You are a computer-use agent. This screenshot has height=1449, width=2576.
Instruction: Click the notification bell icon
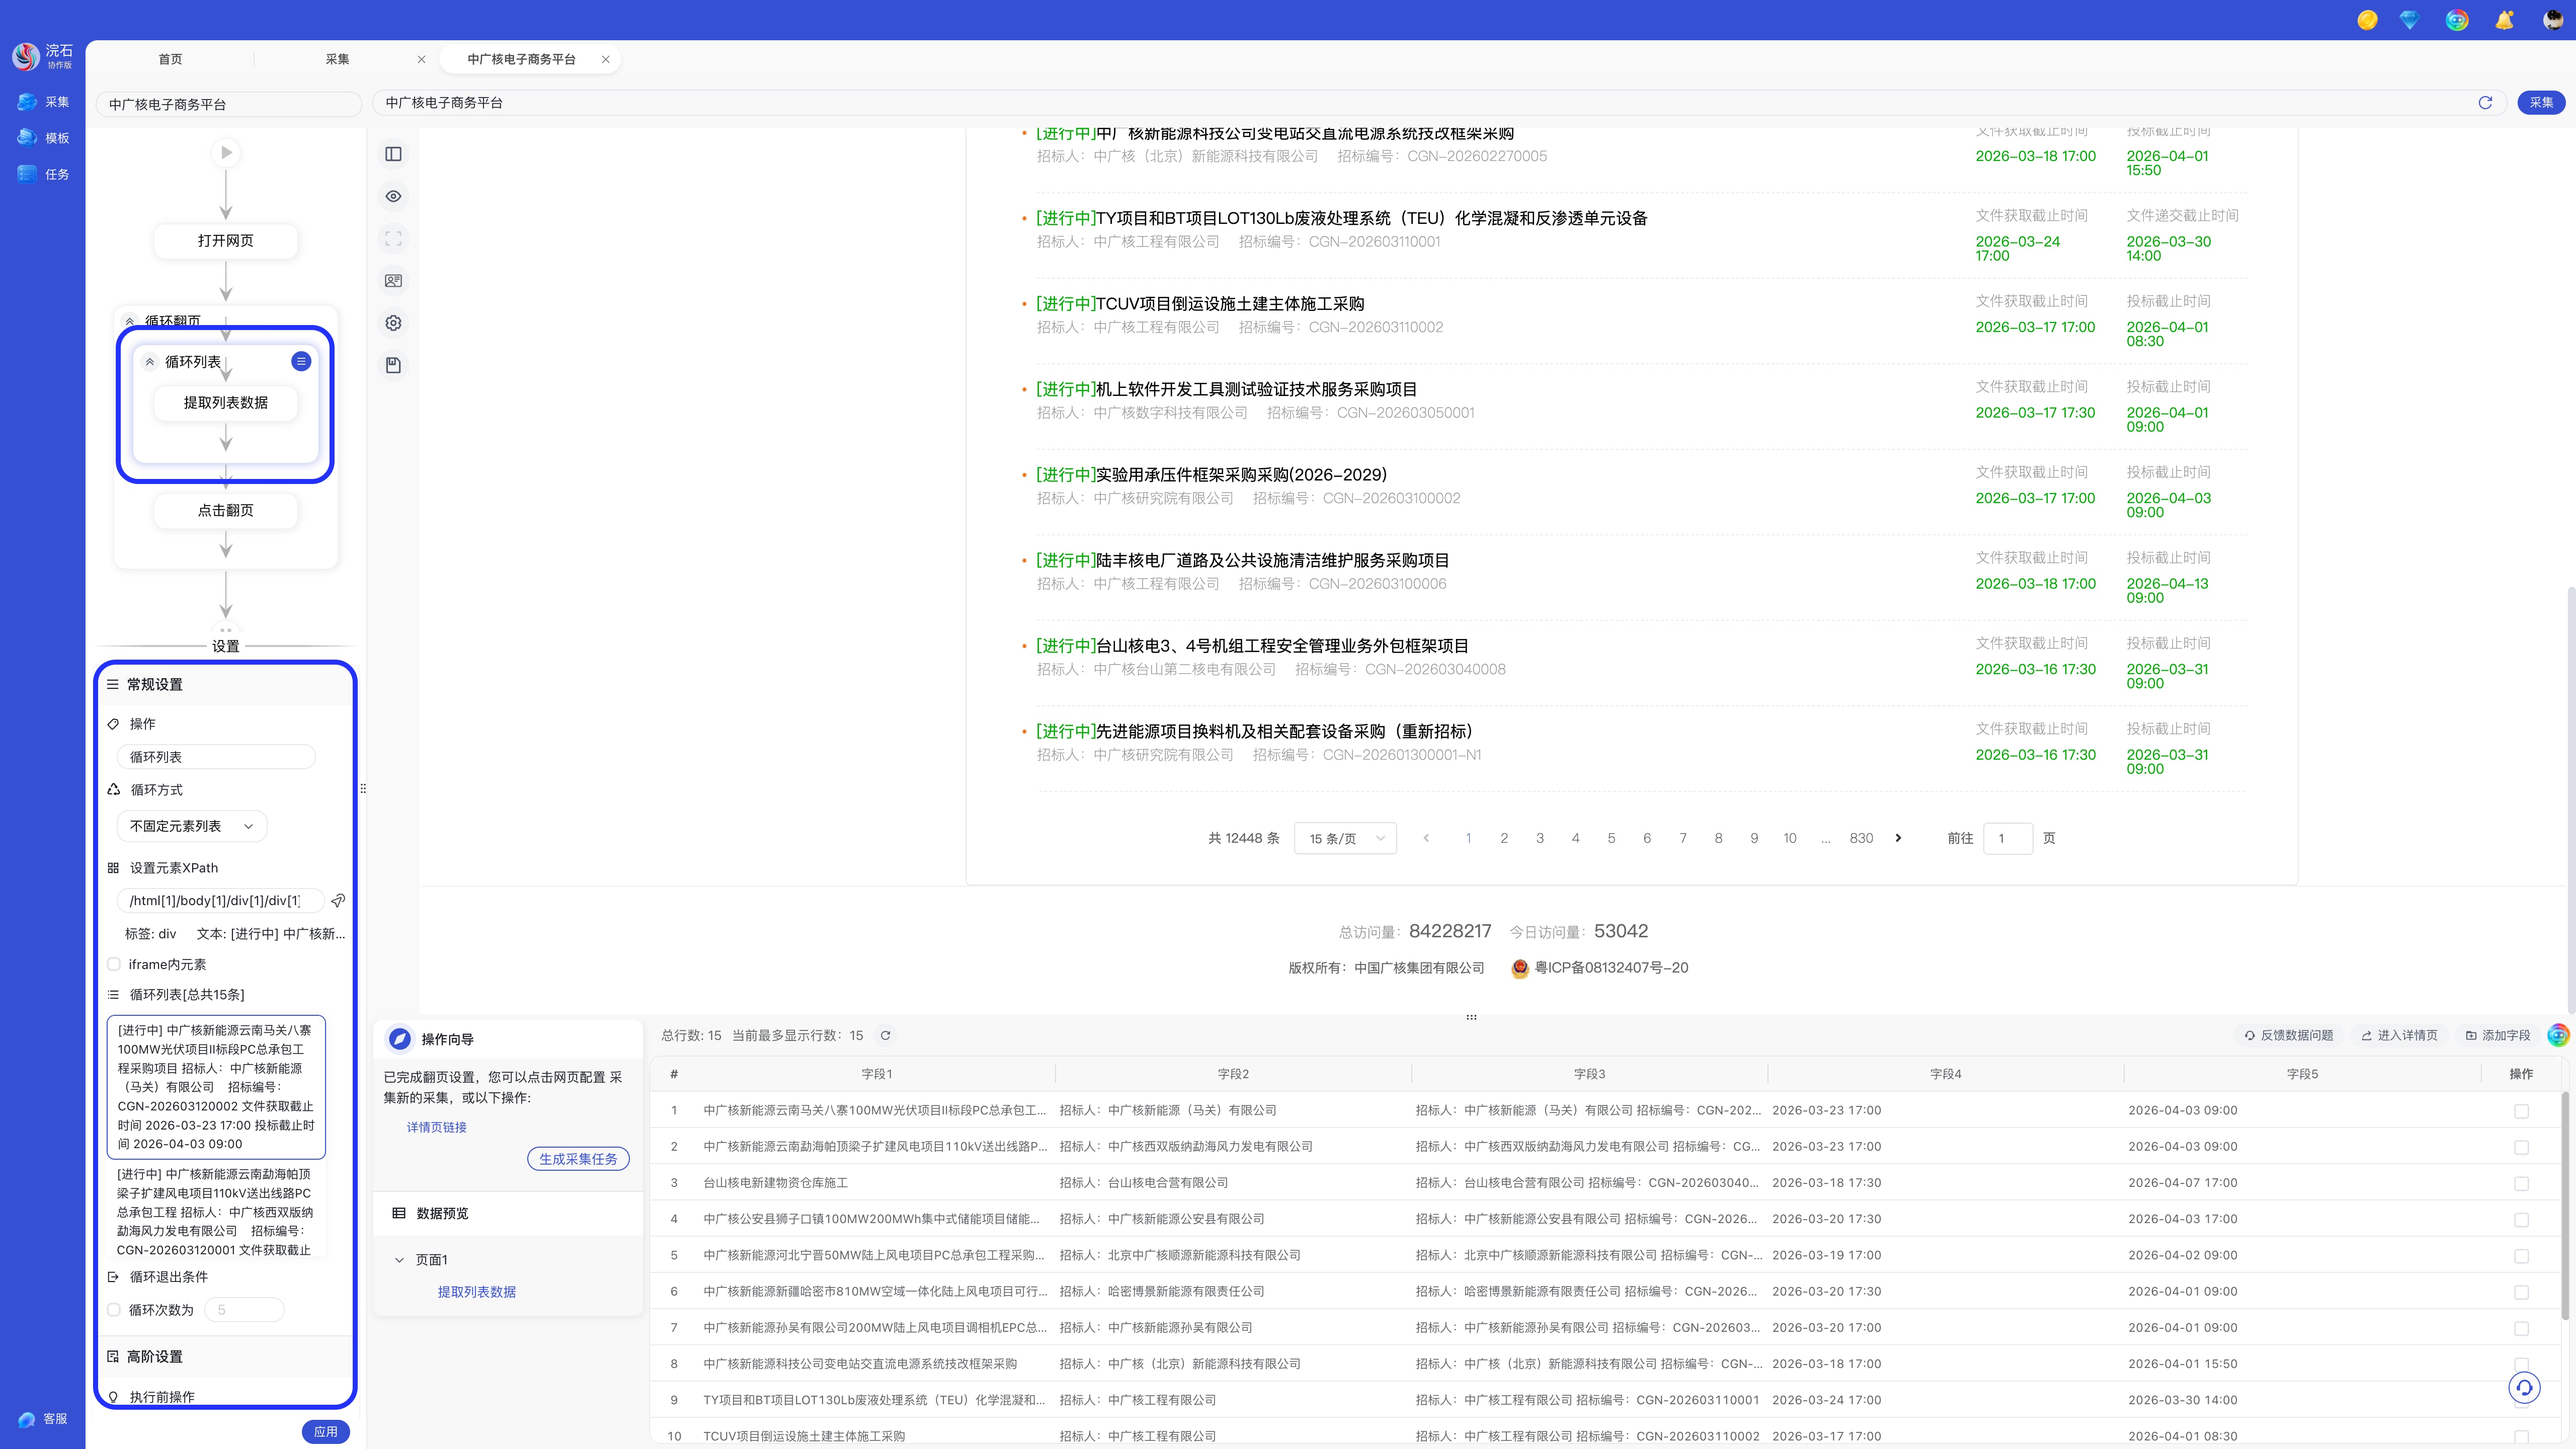click(2504, 20)
